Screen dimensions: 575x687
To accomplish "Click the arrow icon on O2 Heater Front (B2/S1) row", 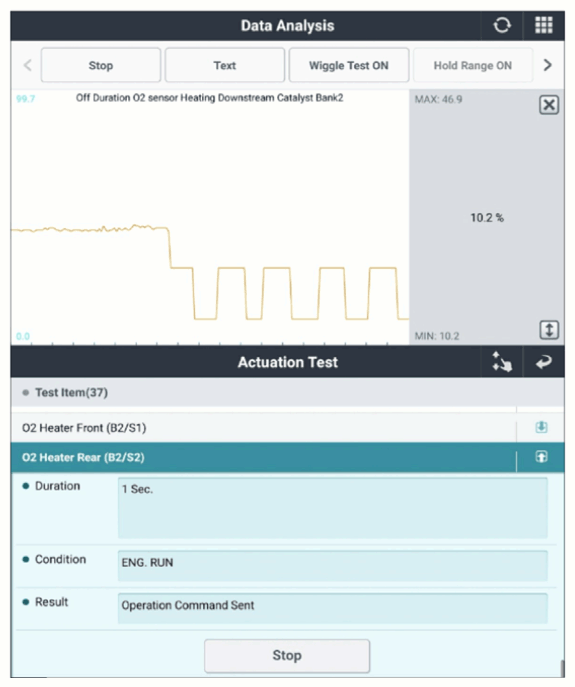I will [541, 427].
